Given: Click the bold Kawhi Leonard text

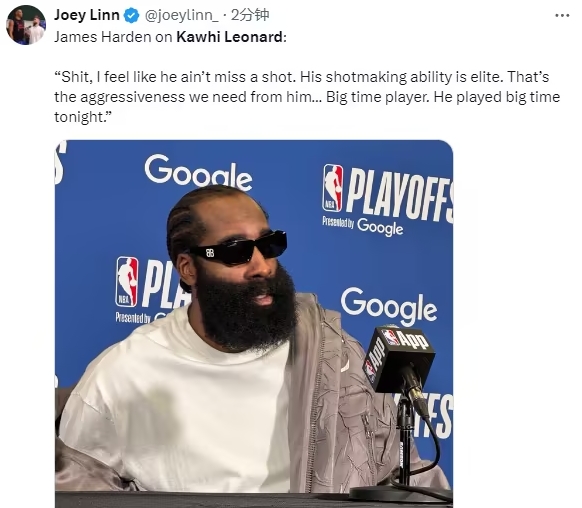Looking at the screenshot, I should tap(230, 37).
